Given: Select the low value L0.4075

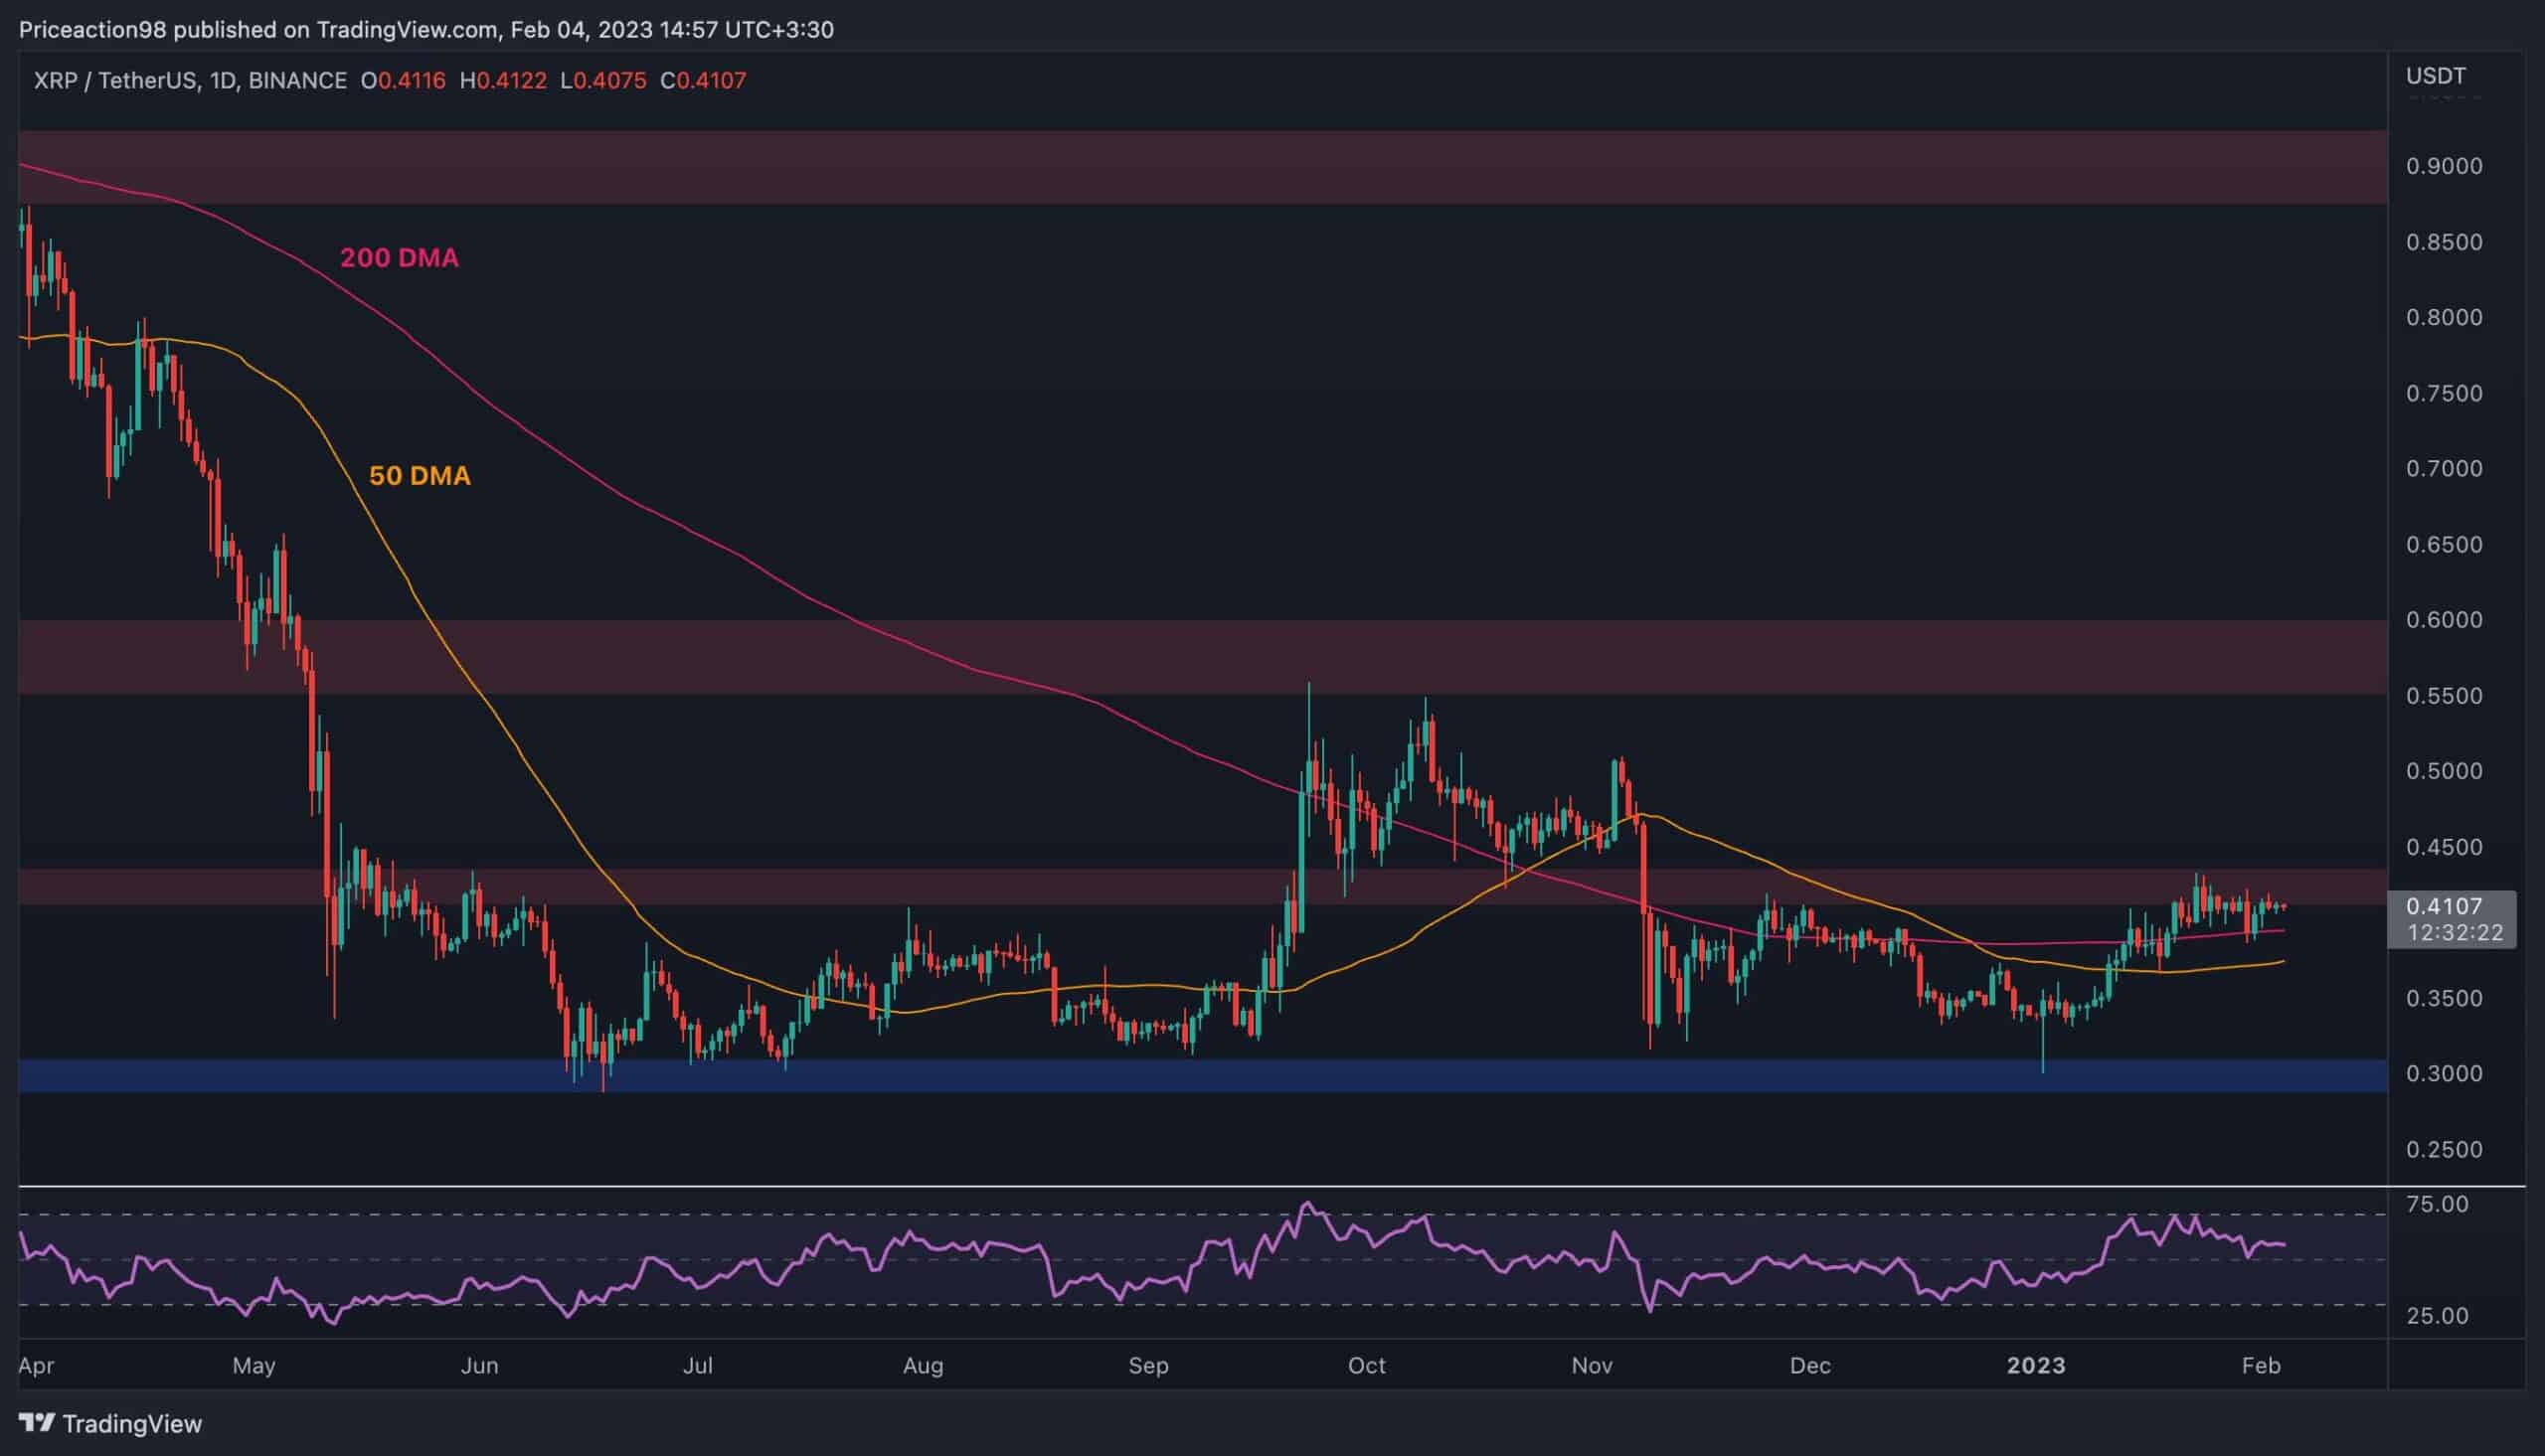Looking at the screenshot, I should click(x=603, y=81).
